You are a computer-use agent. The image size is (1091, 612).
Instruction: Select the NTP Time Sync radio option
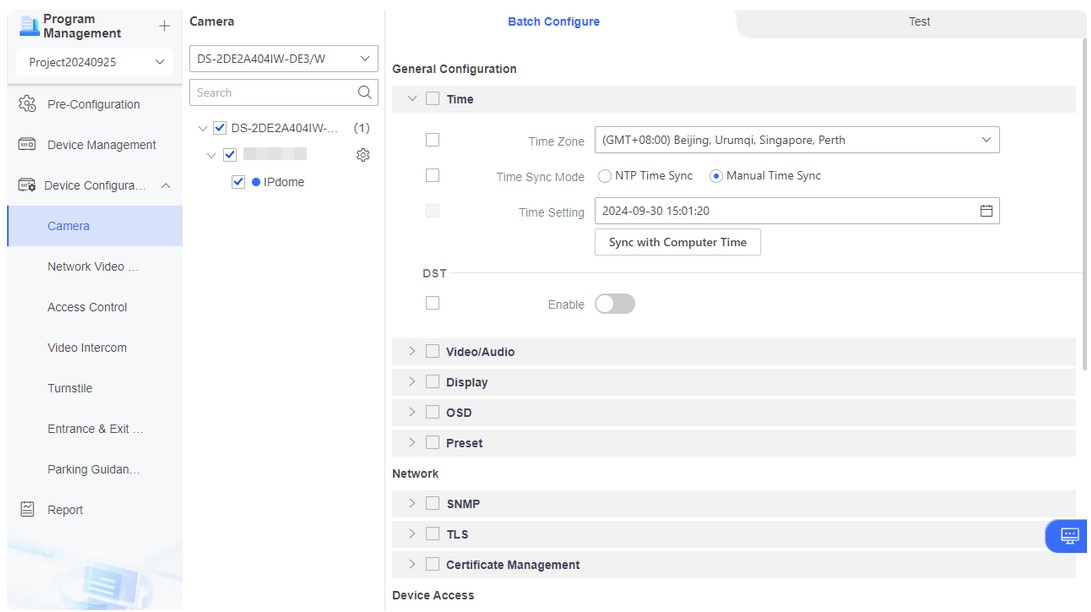click(x=605, y=176)
